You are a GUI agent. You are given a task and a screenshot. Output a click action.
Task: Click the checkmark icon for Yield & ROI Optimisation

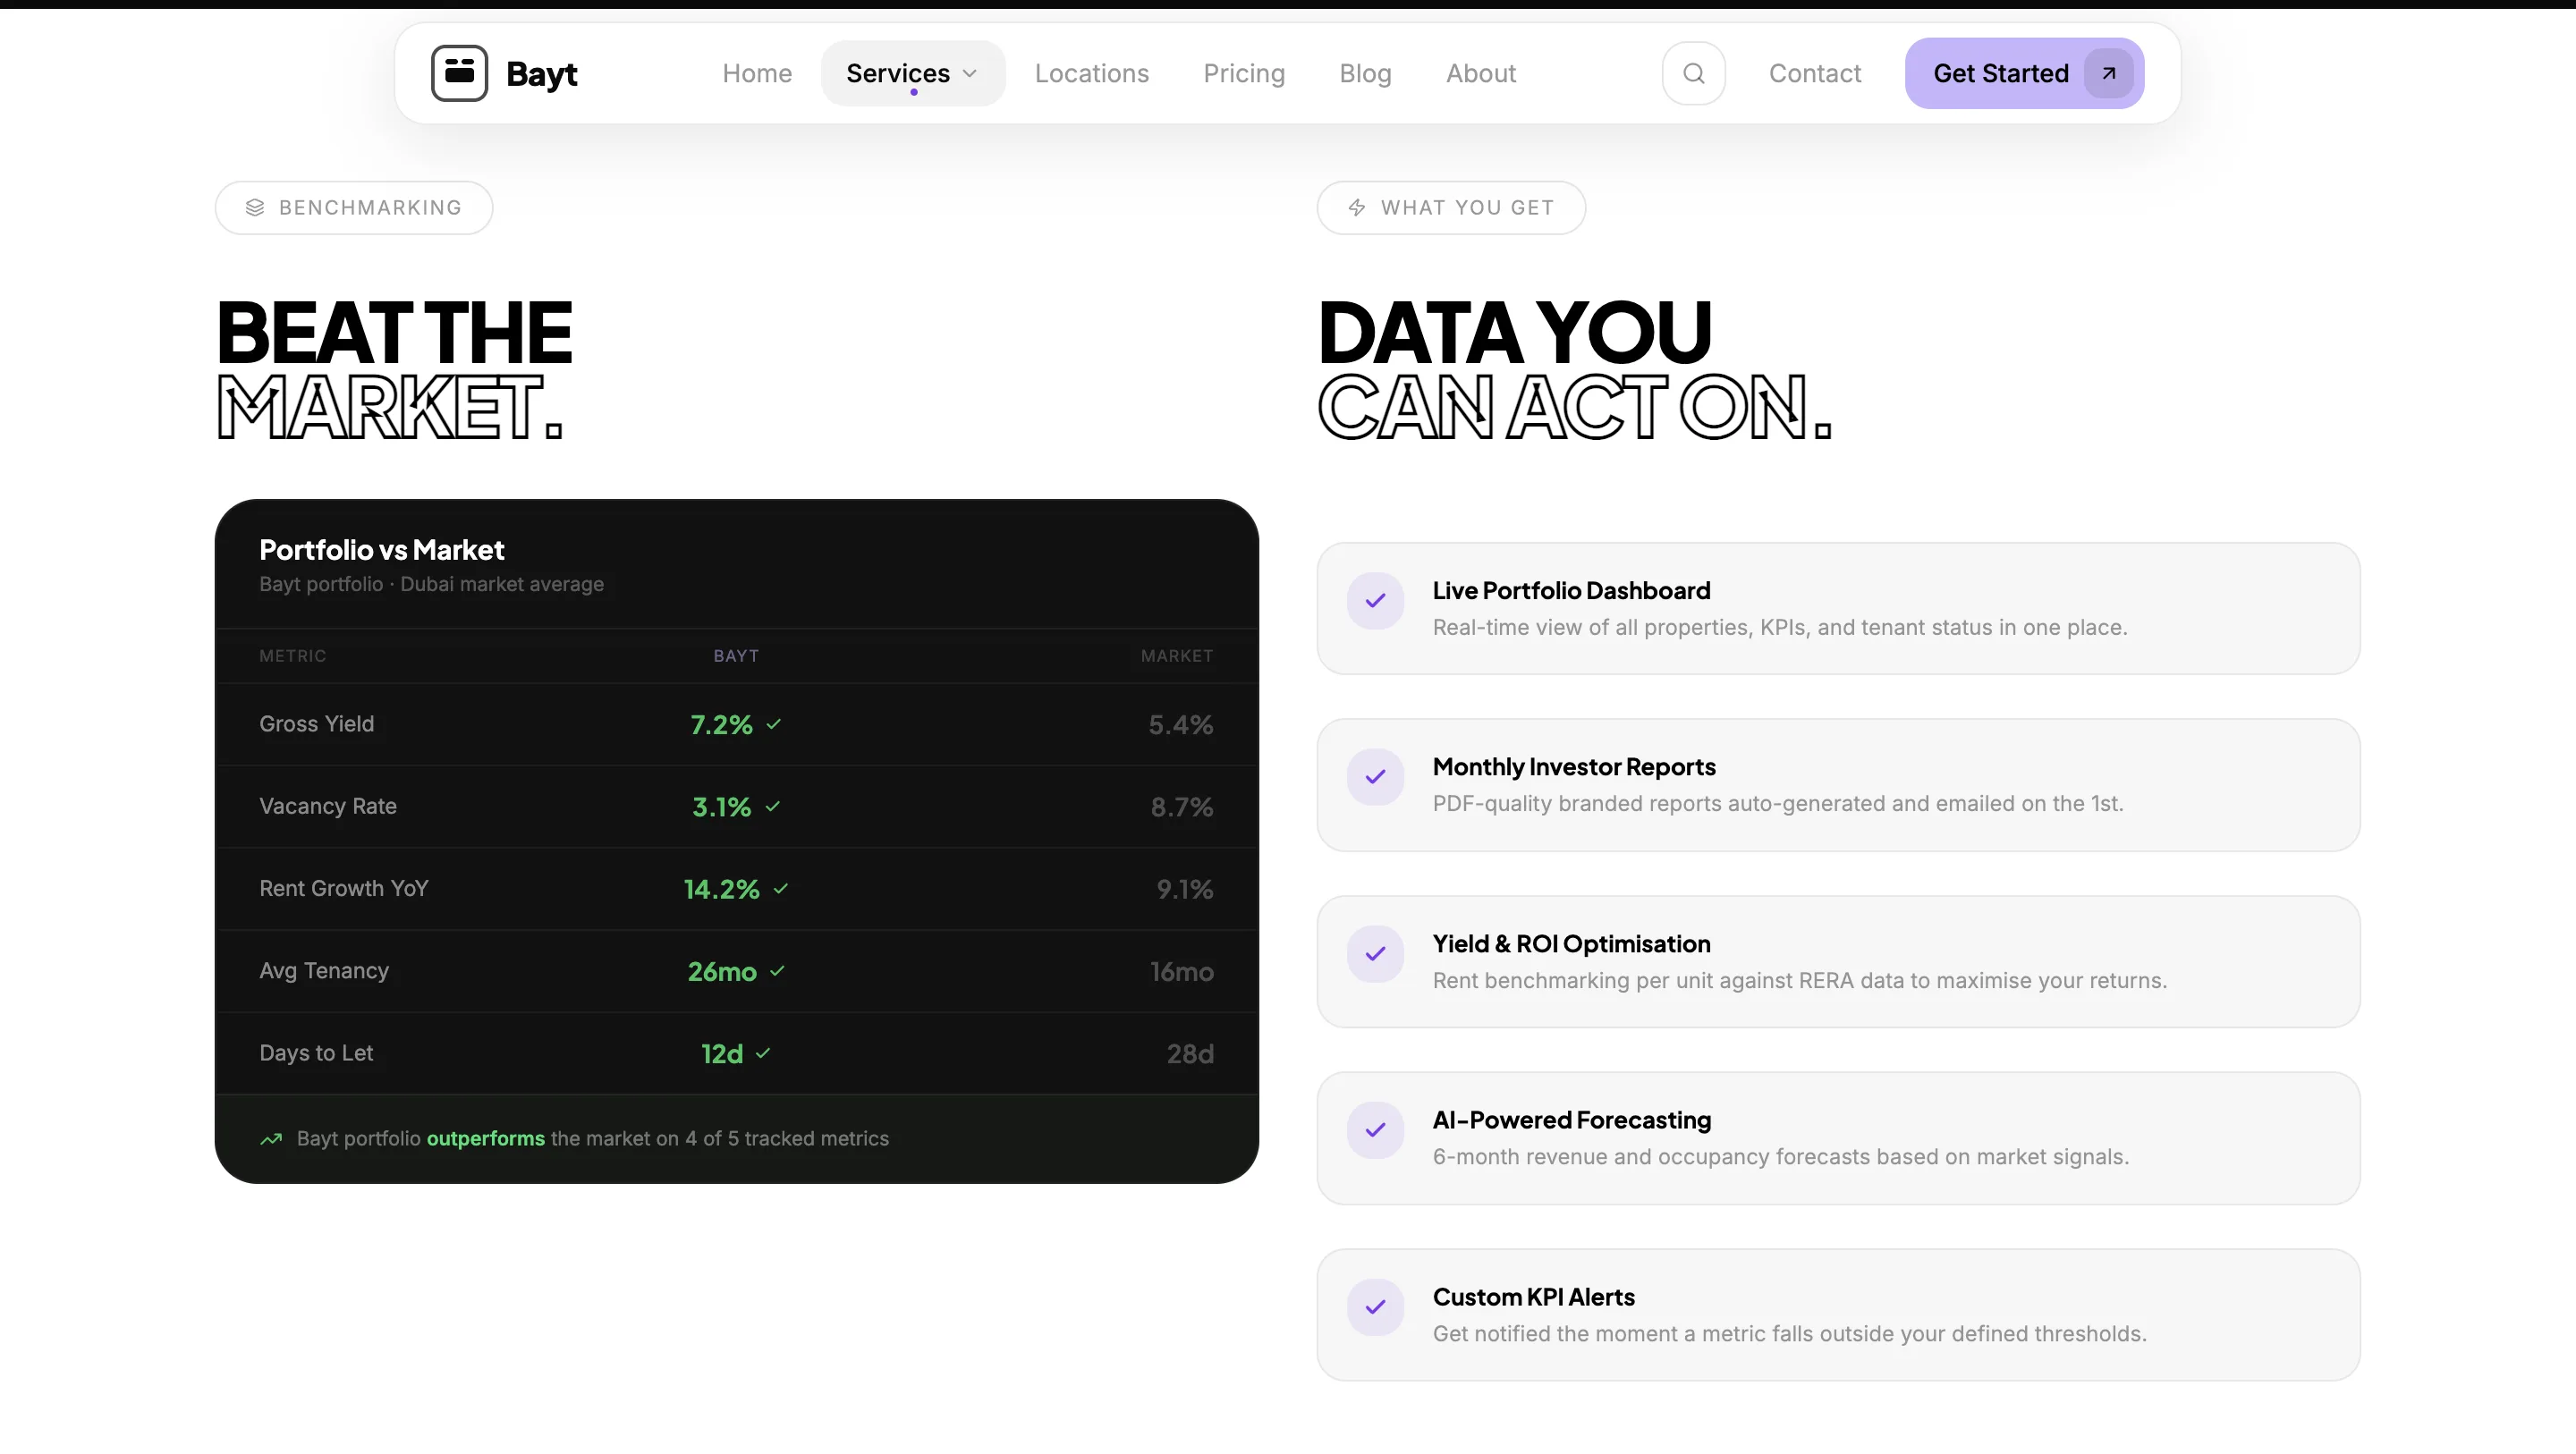point(1375,954)
